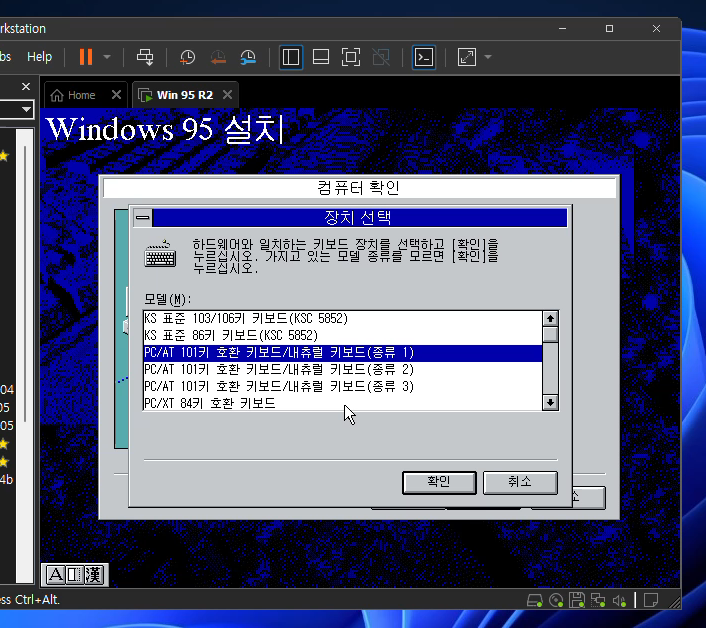Screen dimensions: 706x628
Task: Minimize the Workstation window
Action: click(x=562, y=28)
